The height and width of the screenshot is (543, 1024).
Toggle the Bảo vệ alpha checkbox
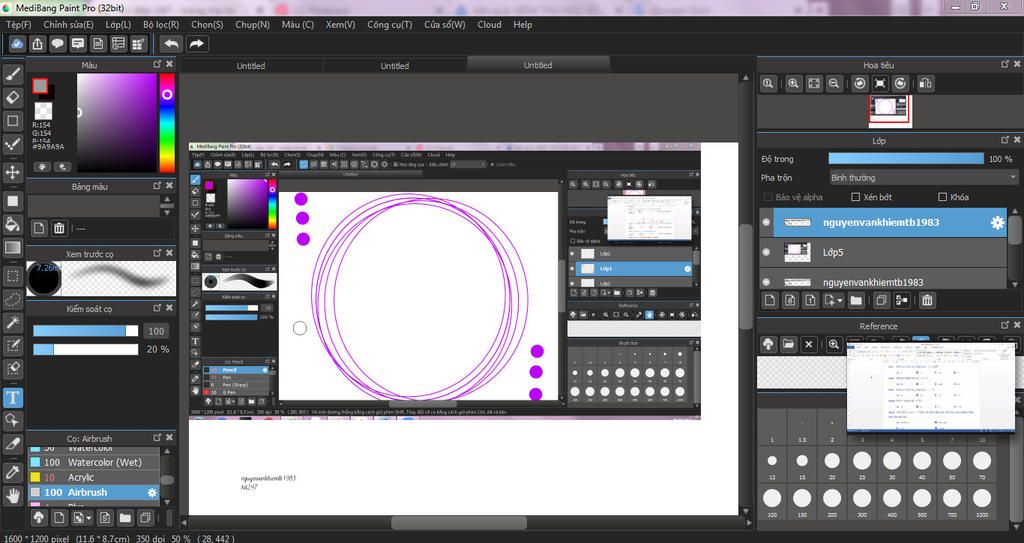click(768, 197)
